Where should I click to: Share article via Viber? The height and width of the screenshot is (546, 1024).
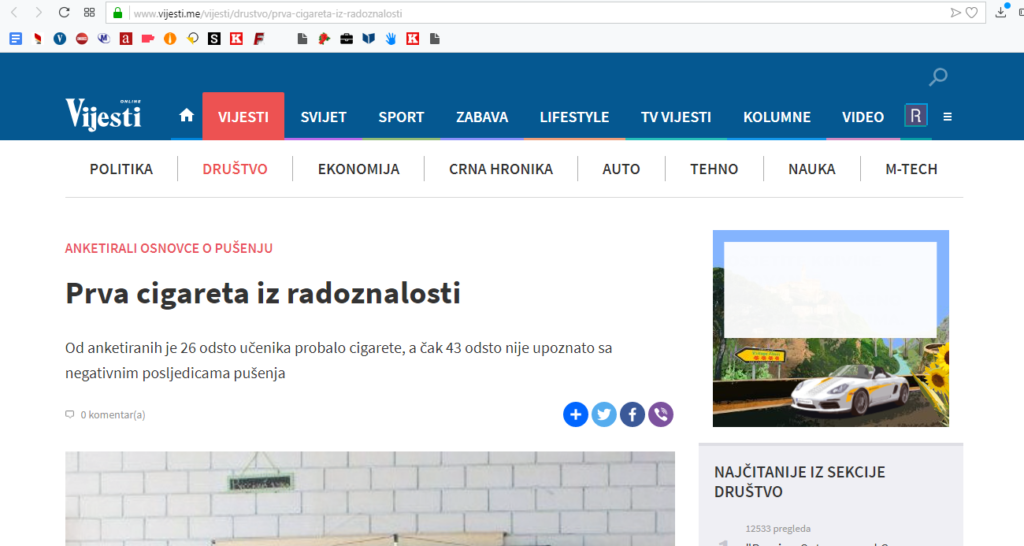click(x=661, y=414)
